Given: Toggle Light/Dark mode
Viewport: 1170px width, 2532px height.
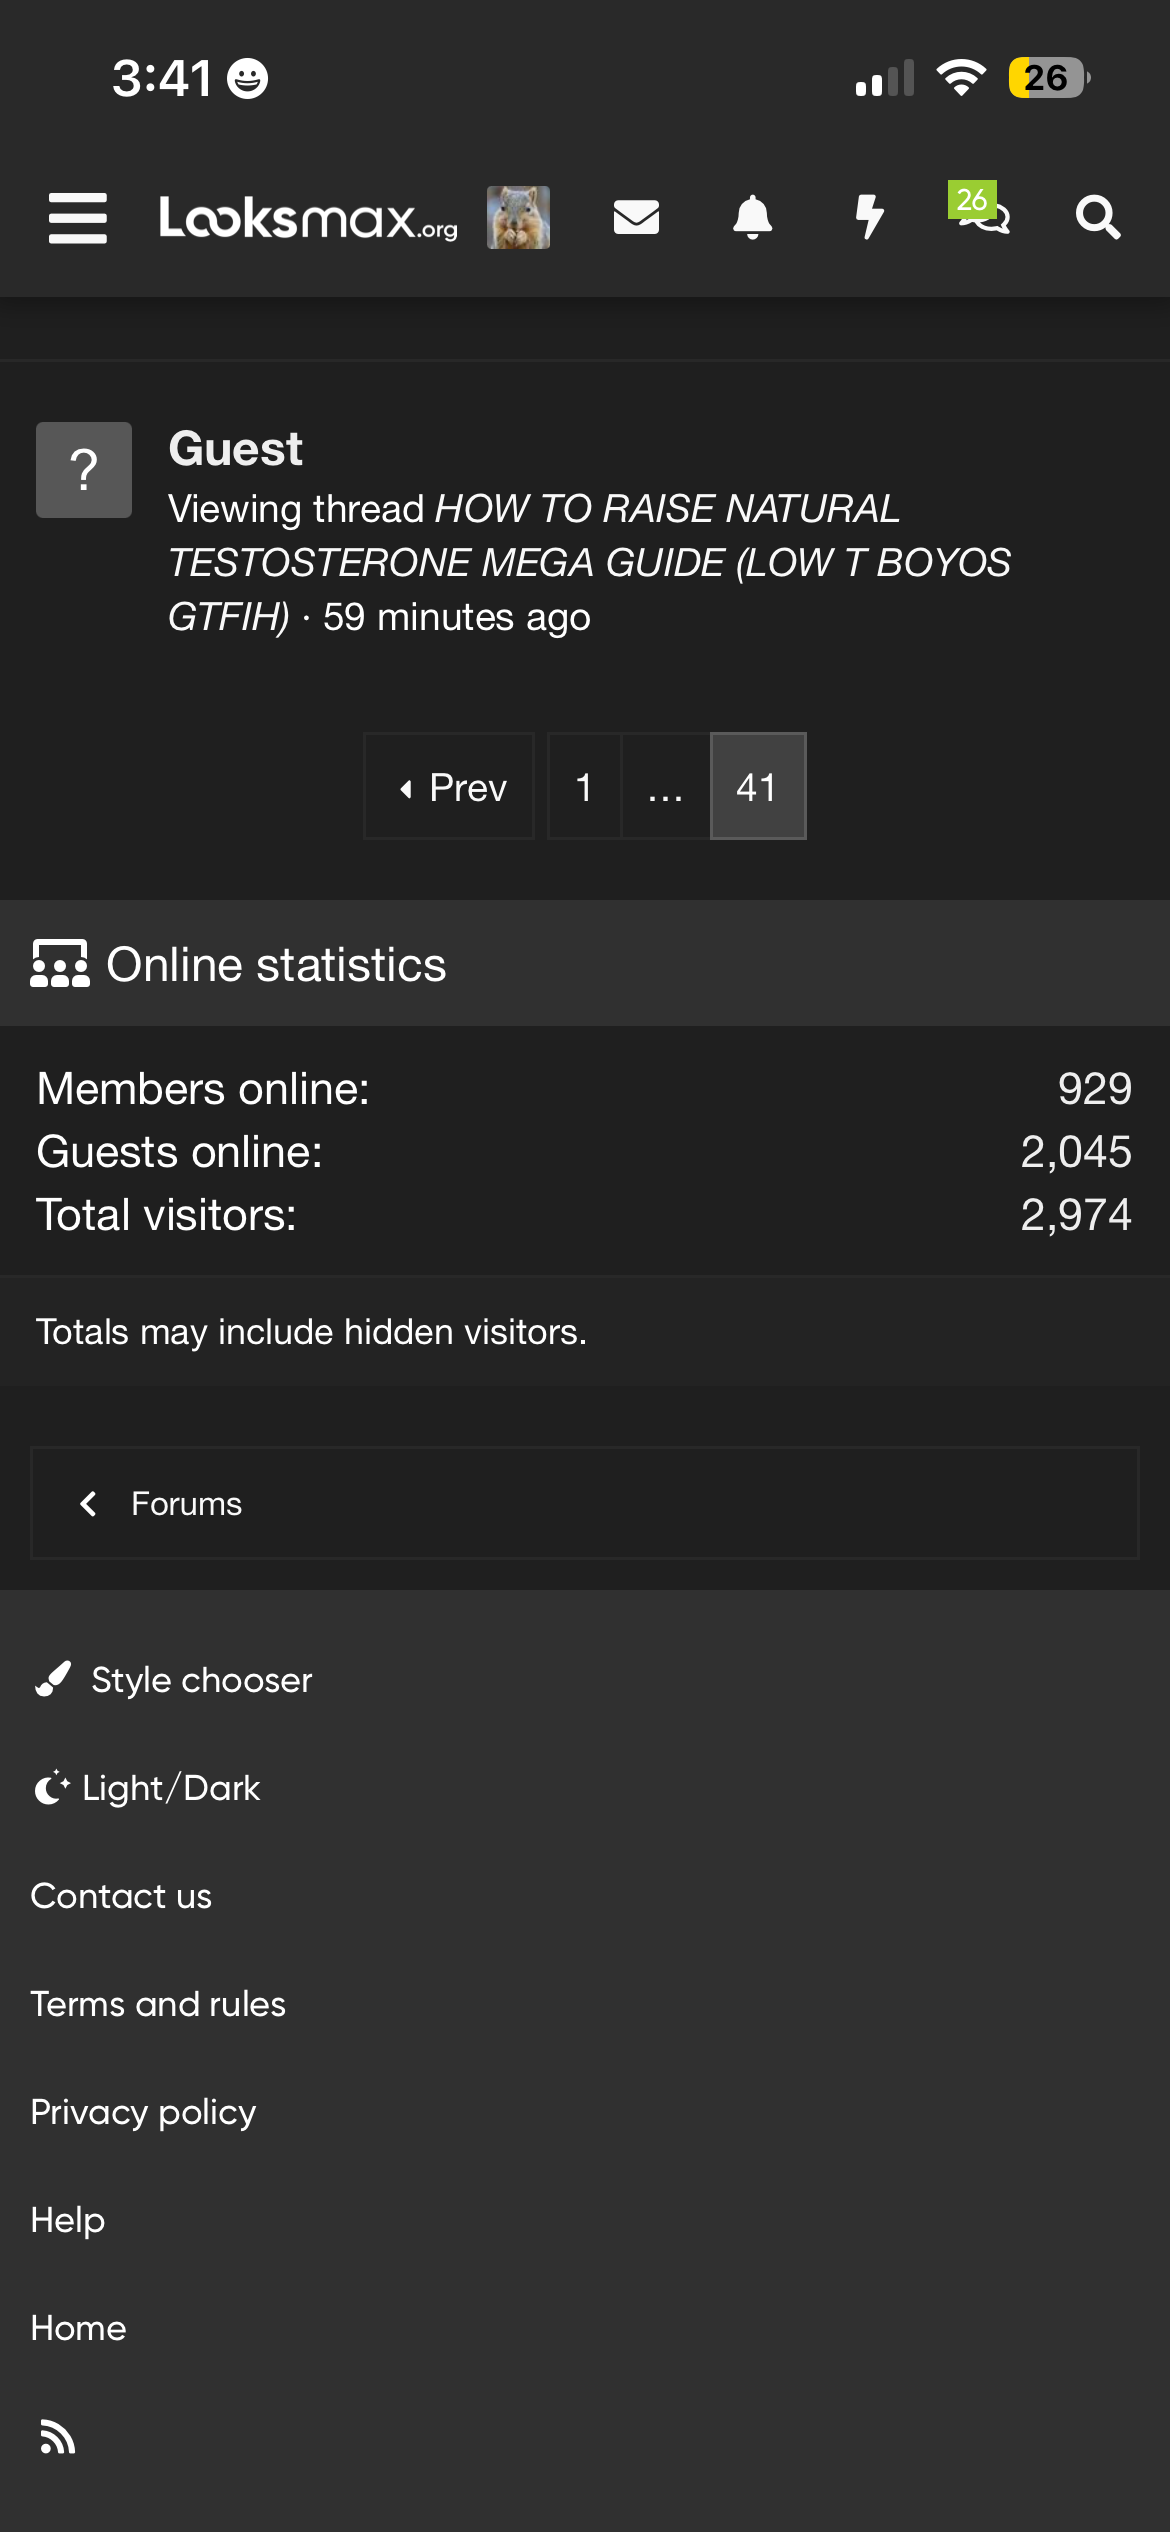Looking at the screenshot, I should click(147, 1788).
